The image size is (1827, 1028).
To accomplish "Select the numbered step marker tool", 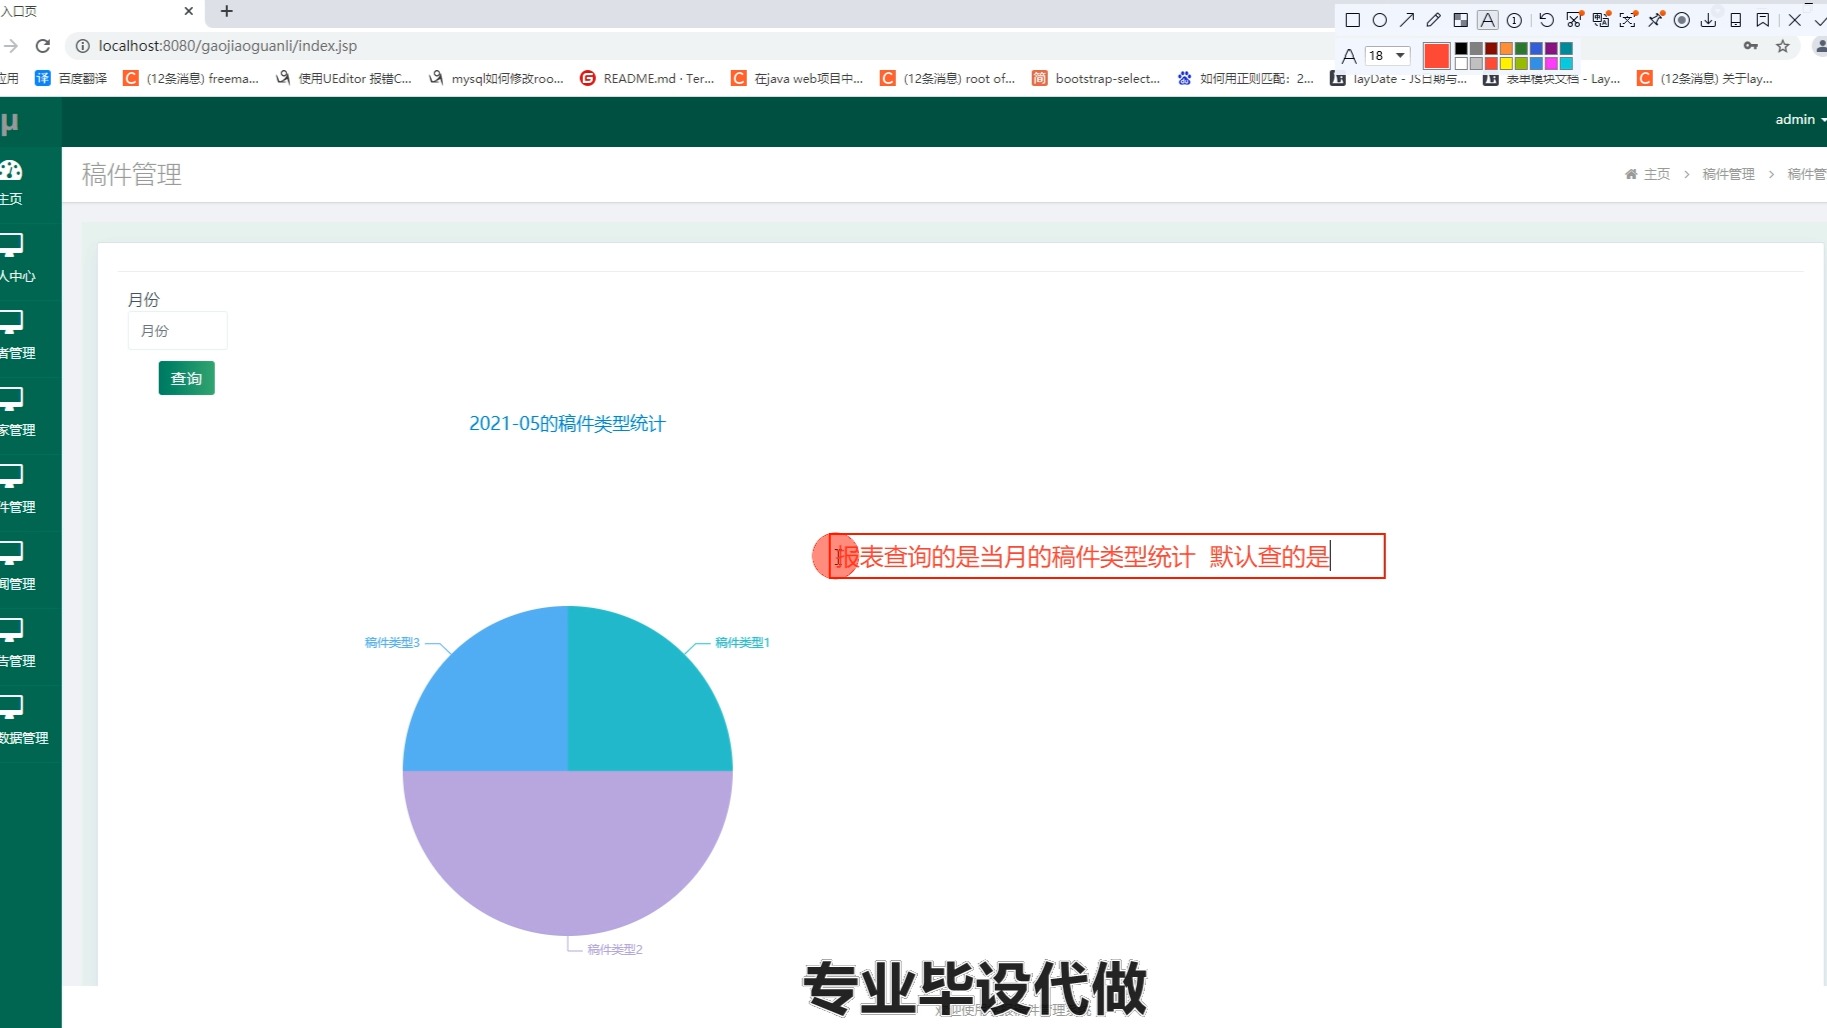I will [x=1515, y=20].
